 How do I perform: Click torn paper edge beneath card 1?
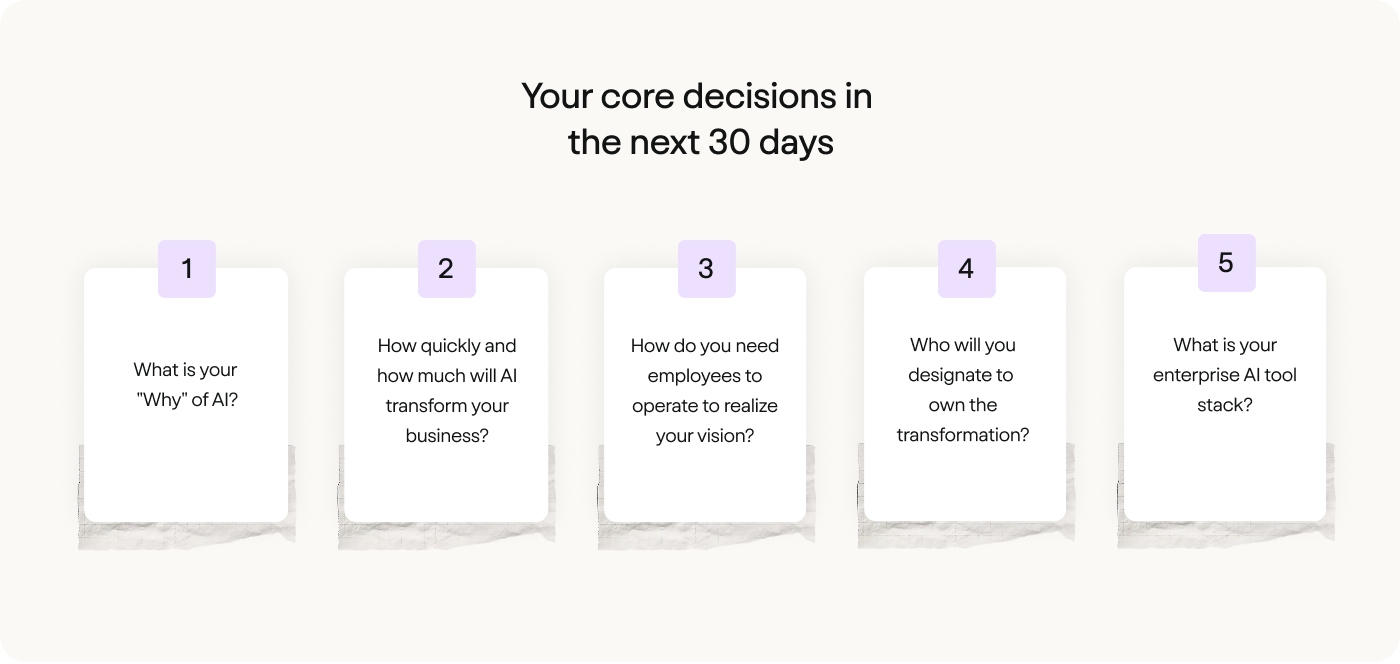pos(187,536)
